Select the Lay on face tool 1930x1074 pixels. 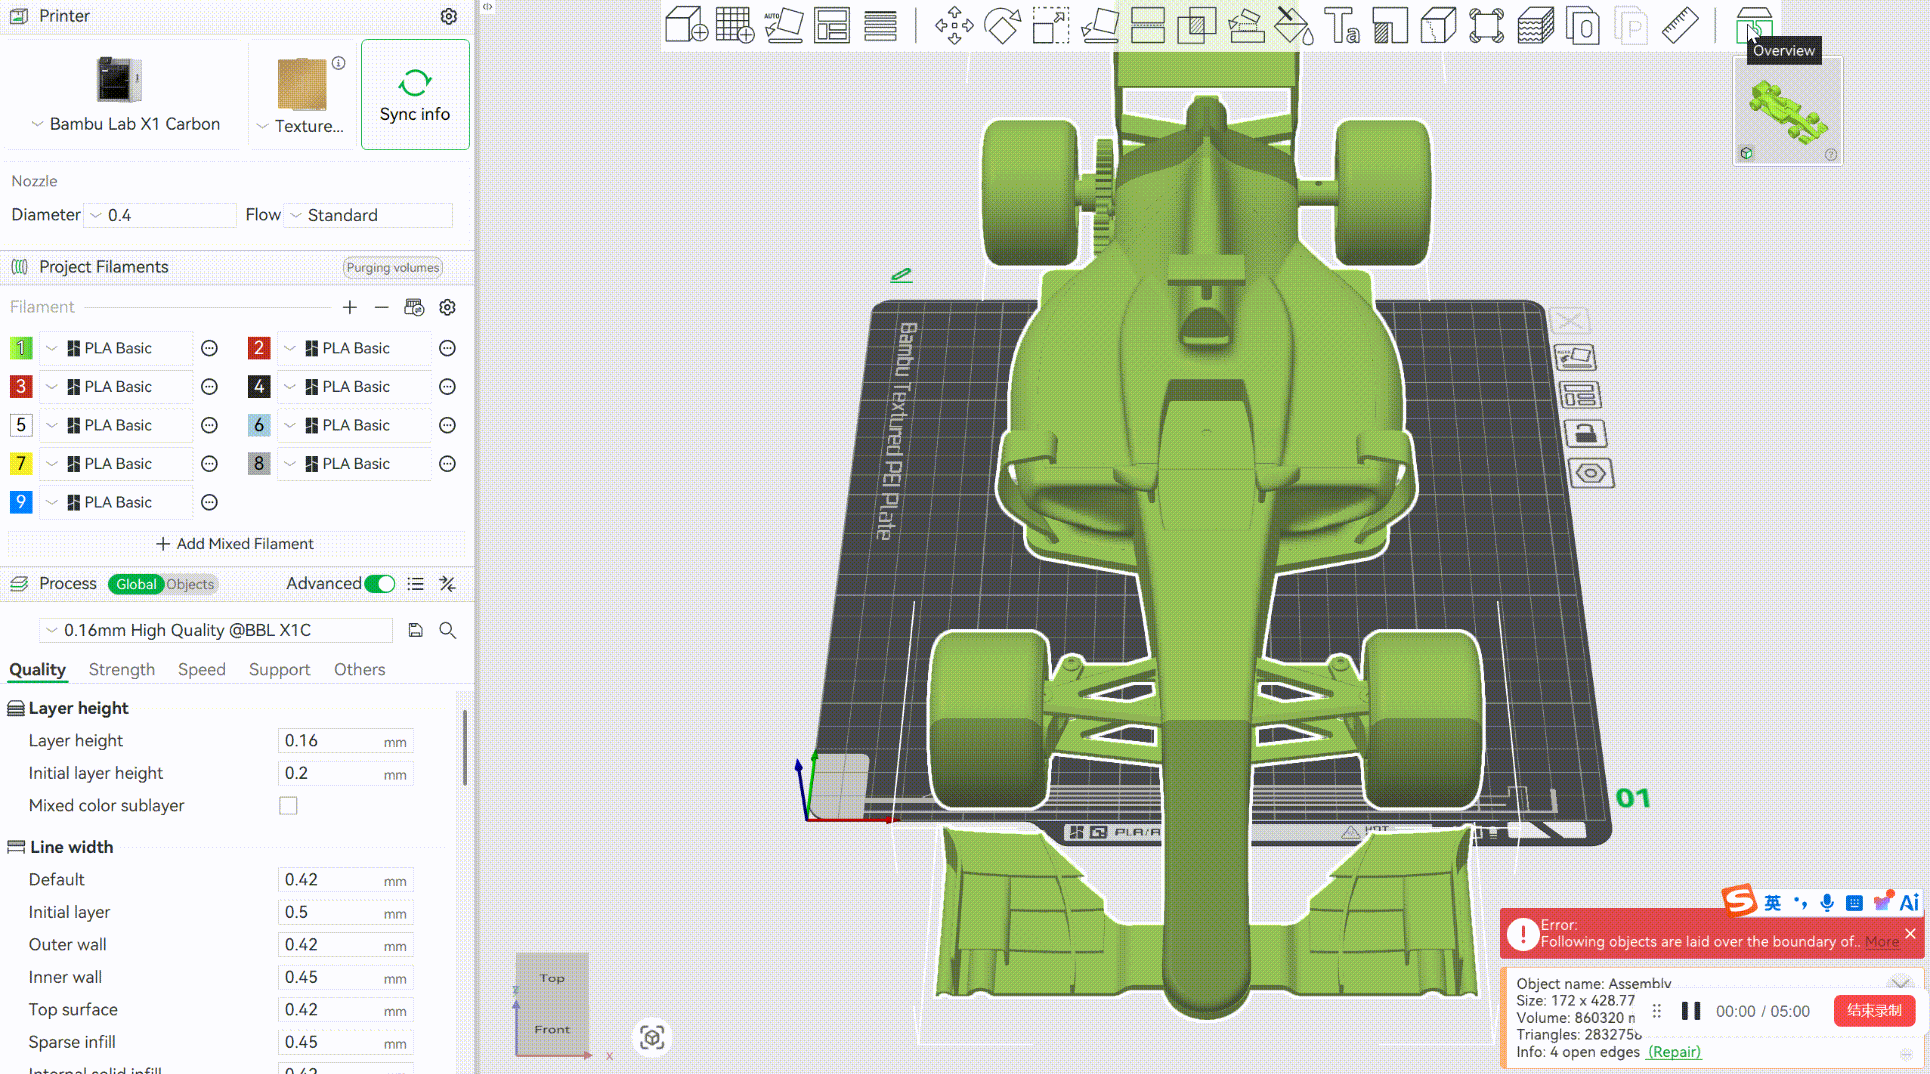(x=1099, y=25)
